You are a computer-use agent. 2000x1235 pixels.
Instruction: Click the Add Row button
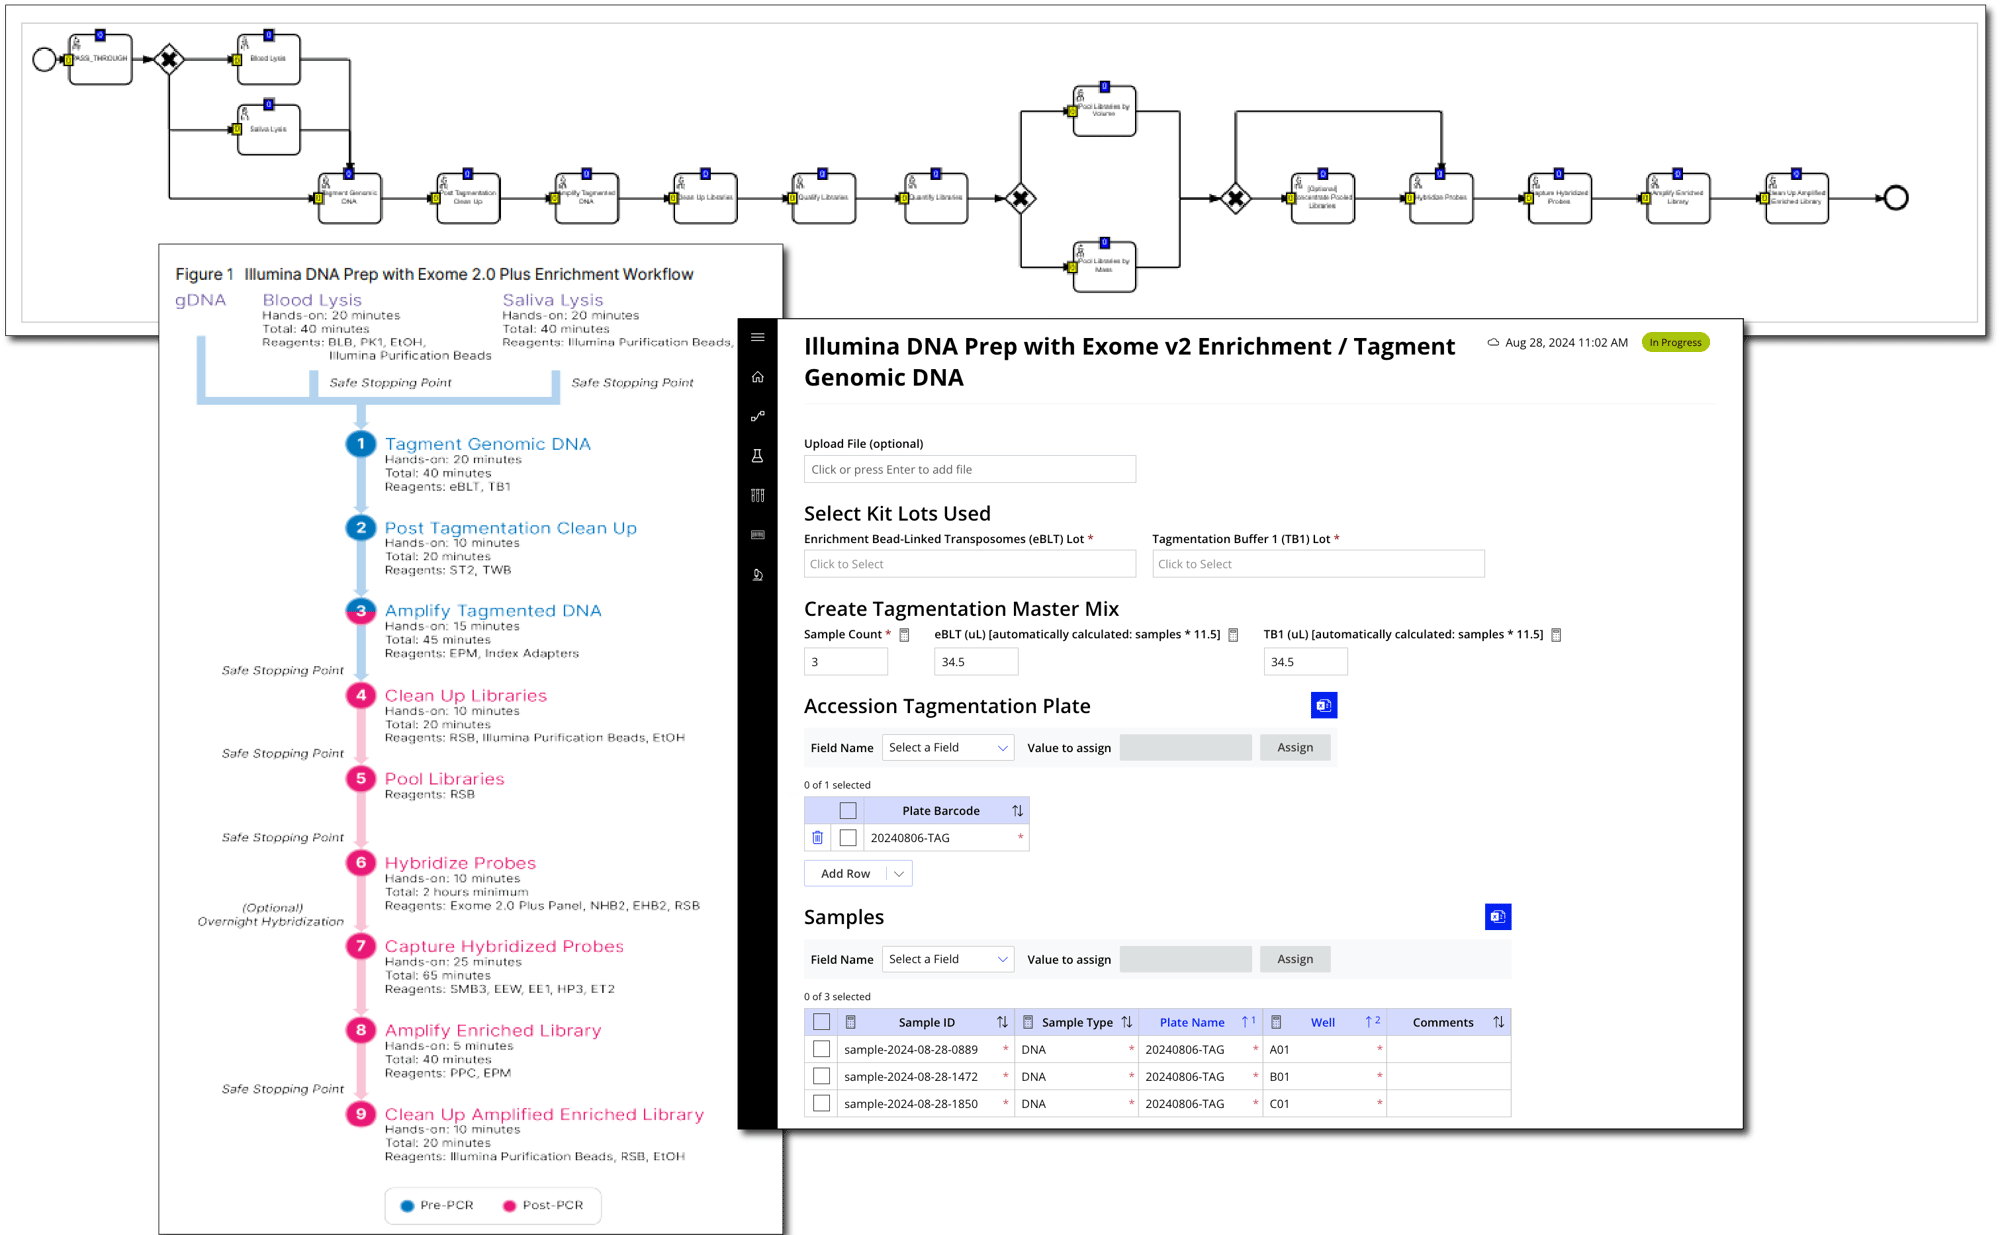pyautogui.click(x=846, y=874)
